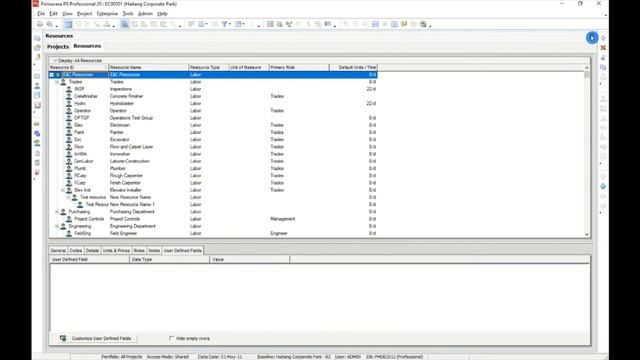Click the blue circular play overlay icon
This screenshot has width=640, height=360.
pyautogui.click(x=592, y=38)
